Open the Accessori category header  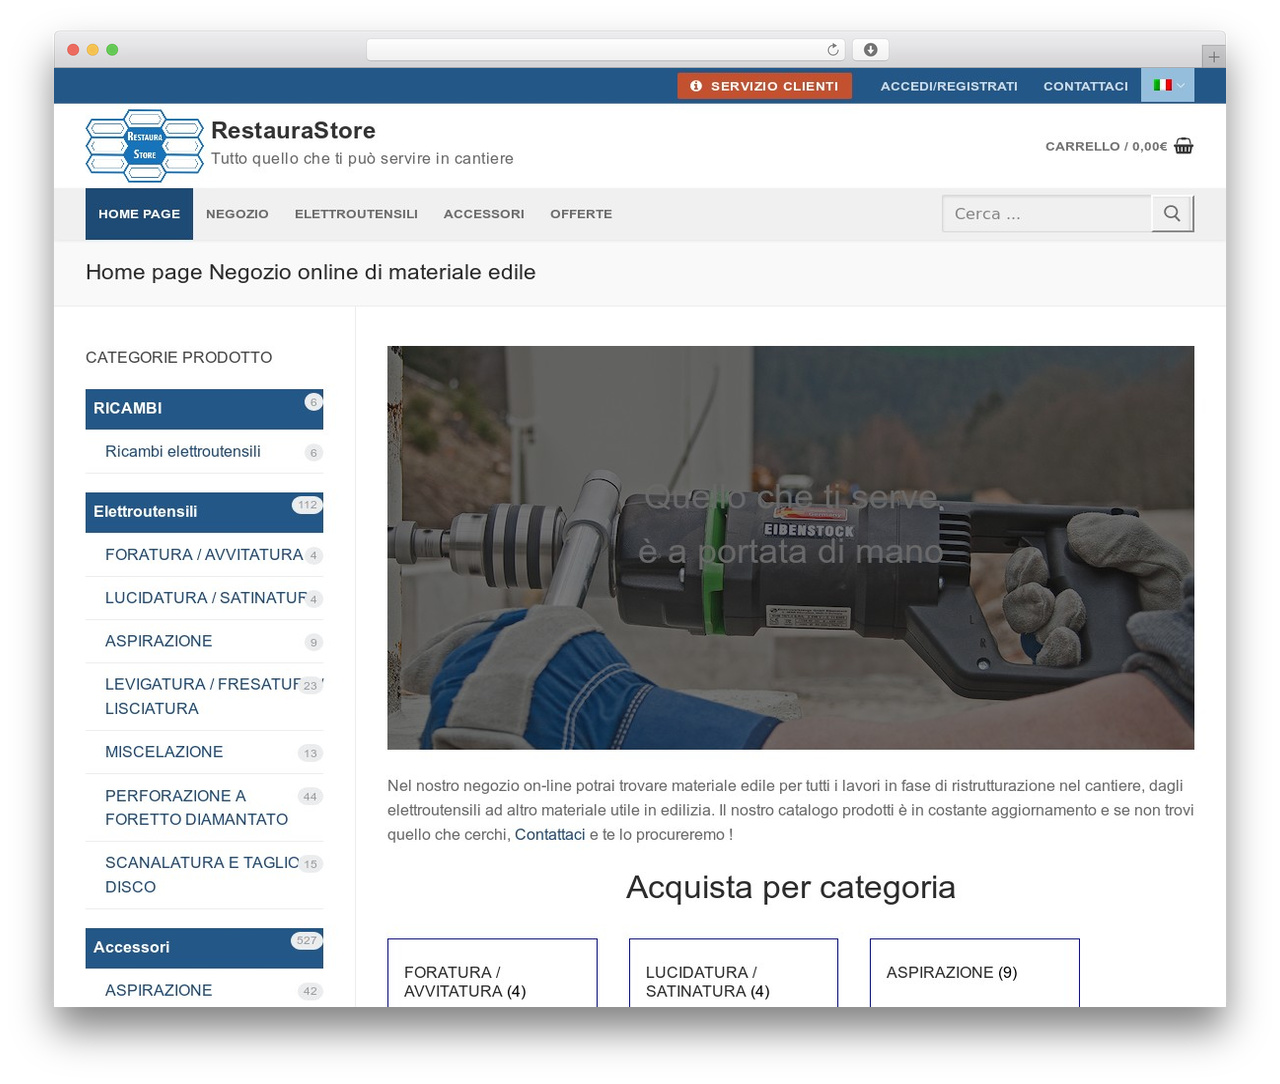pyautogui.click(x=204, y=947)
